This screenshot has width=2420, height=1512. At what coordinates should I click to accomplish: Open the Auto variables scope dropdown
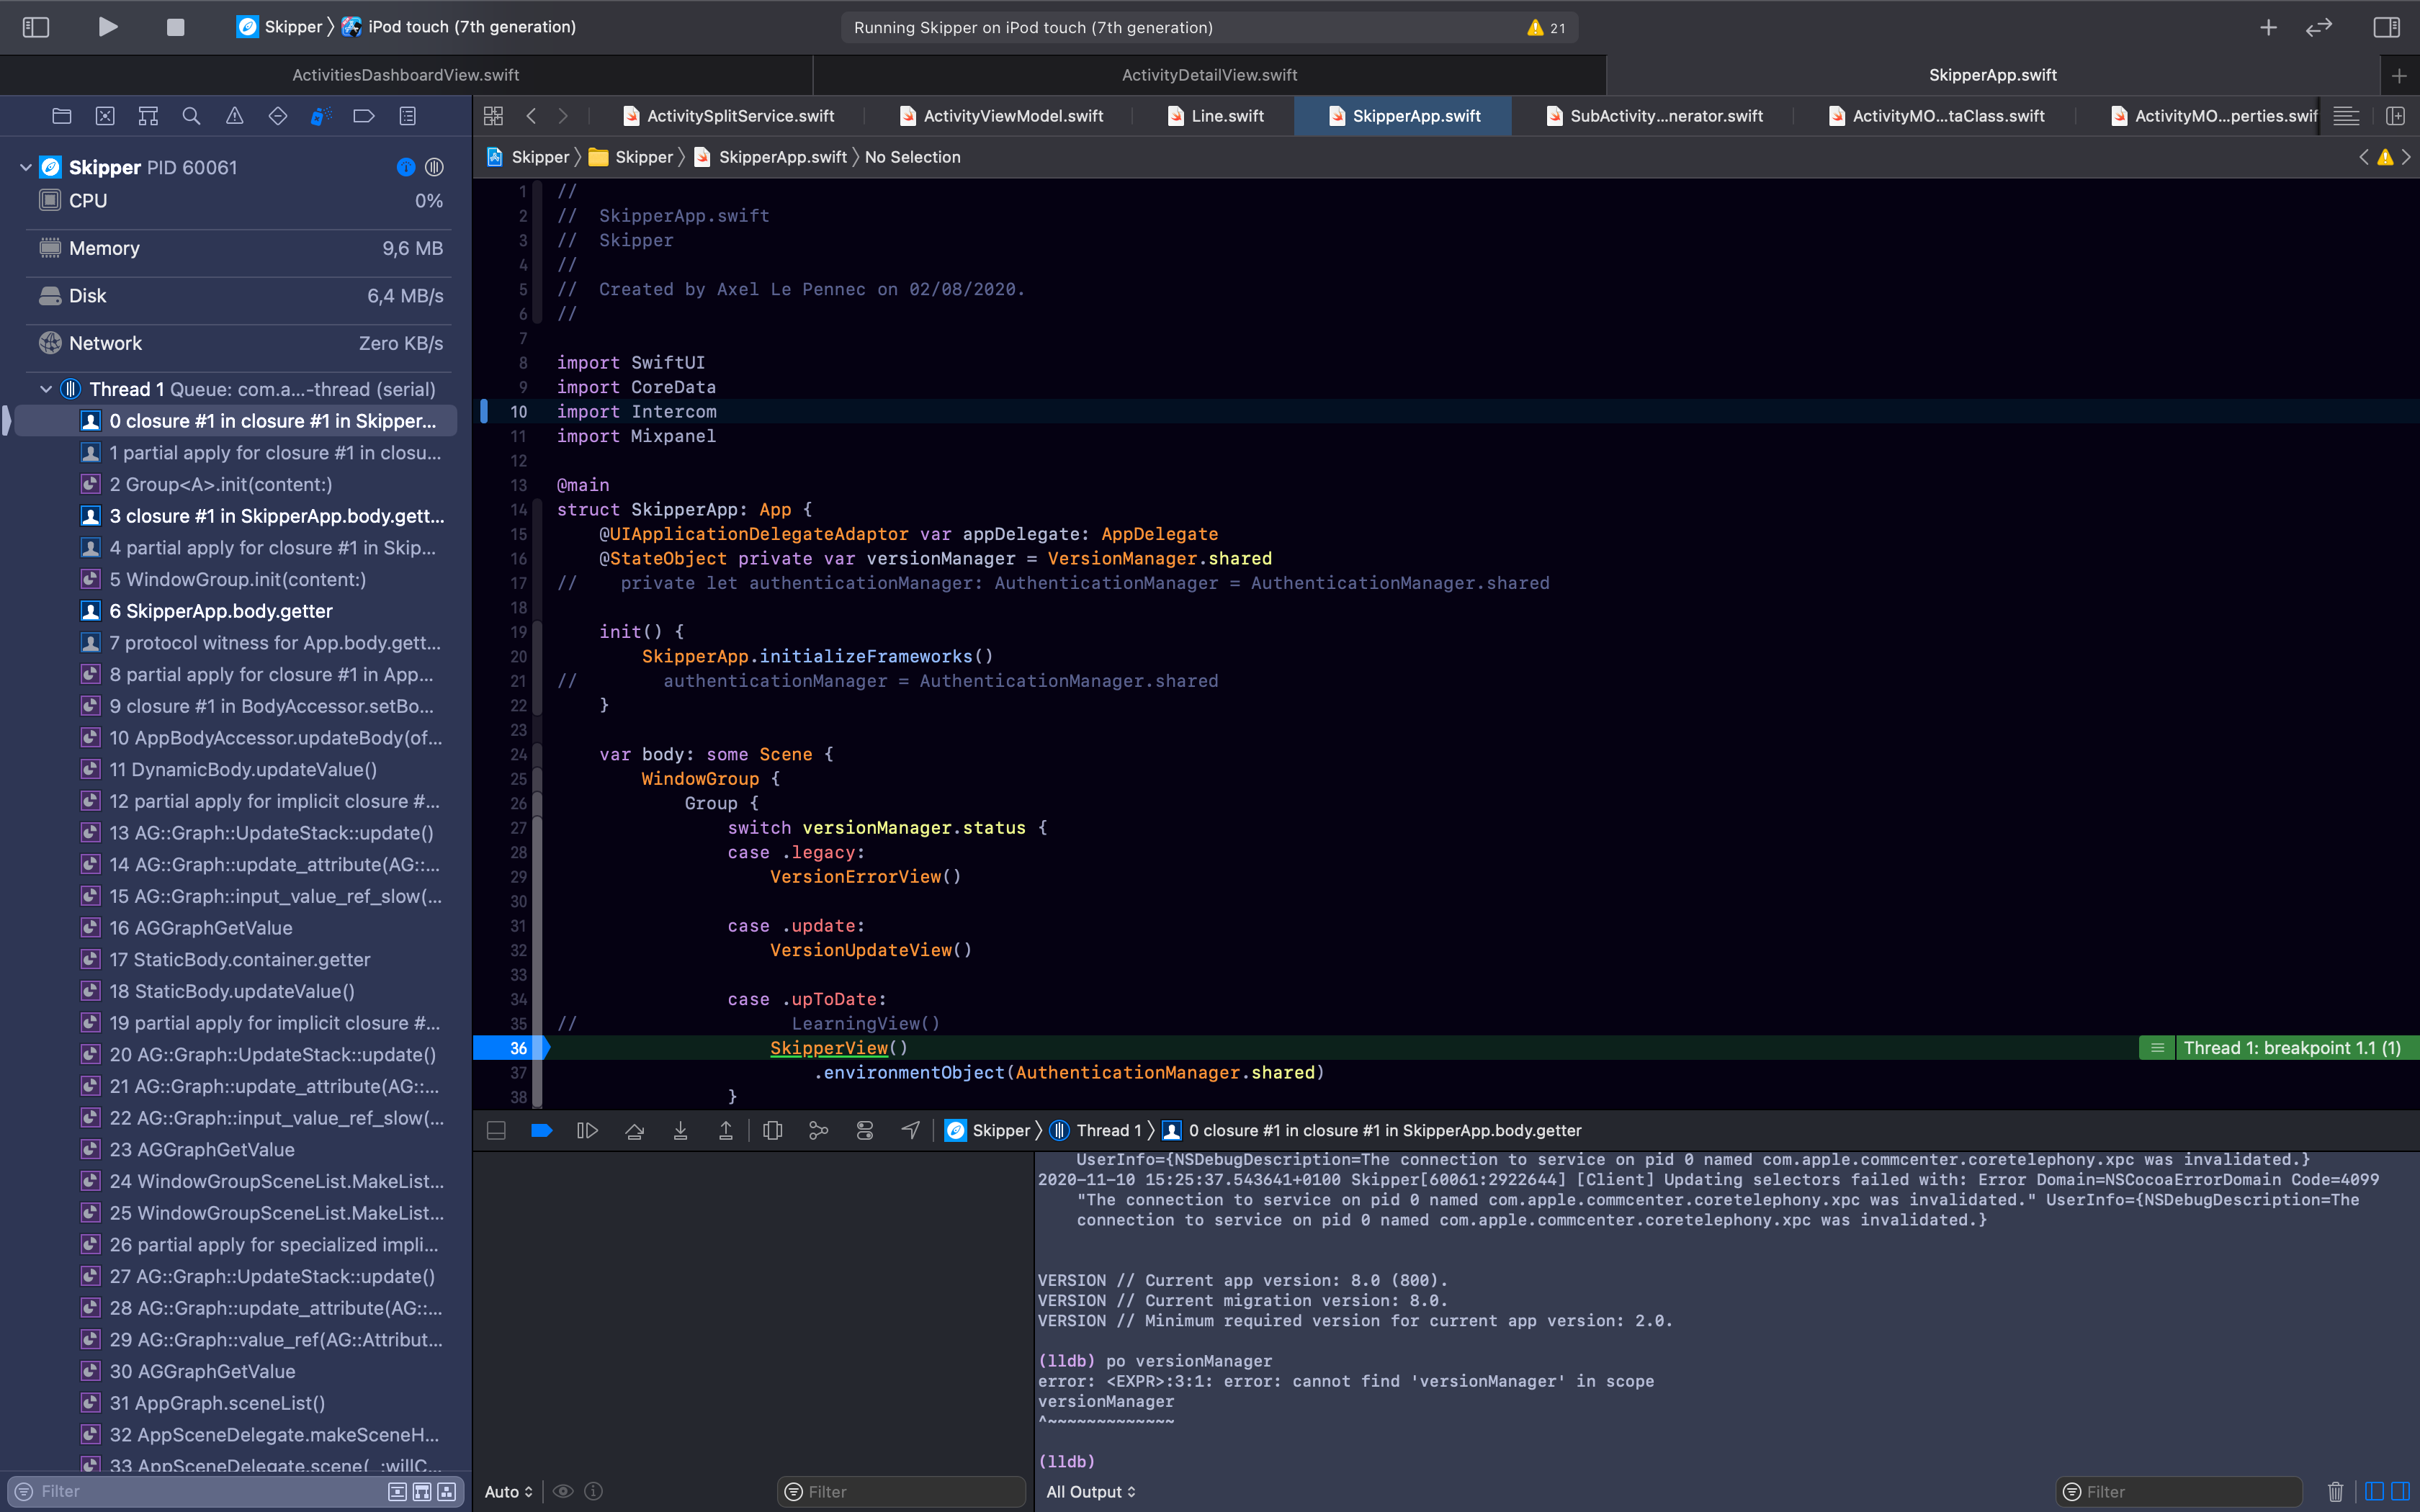tap(509, 1491)
